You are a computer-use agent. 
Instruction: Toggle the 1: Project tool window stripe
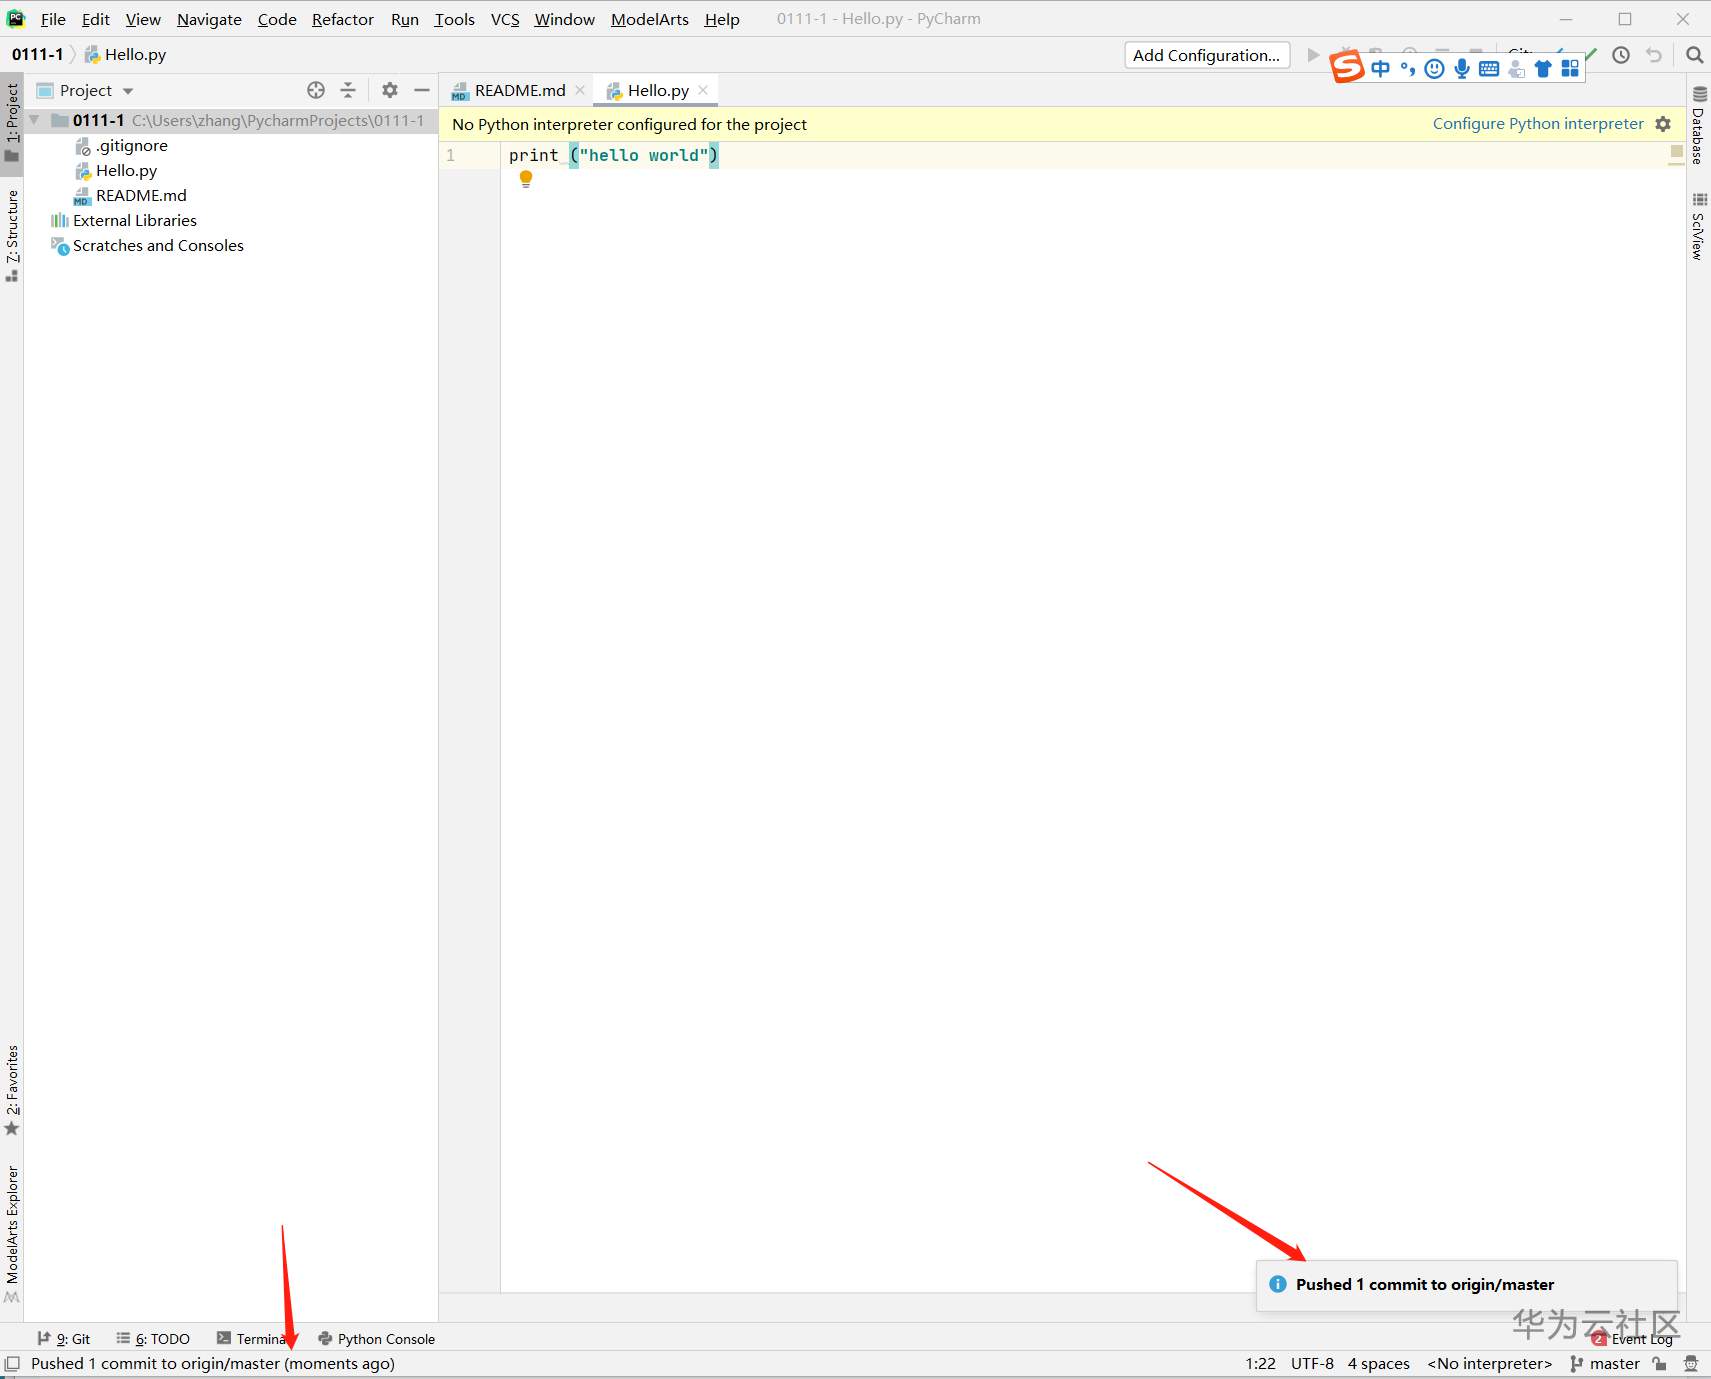click(12, 122)
